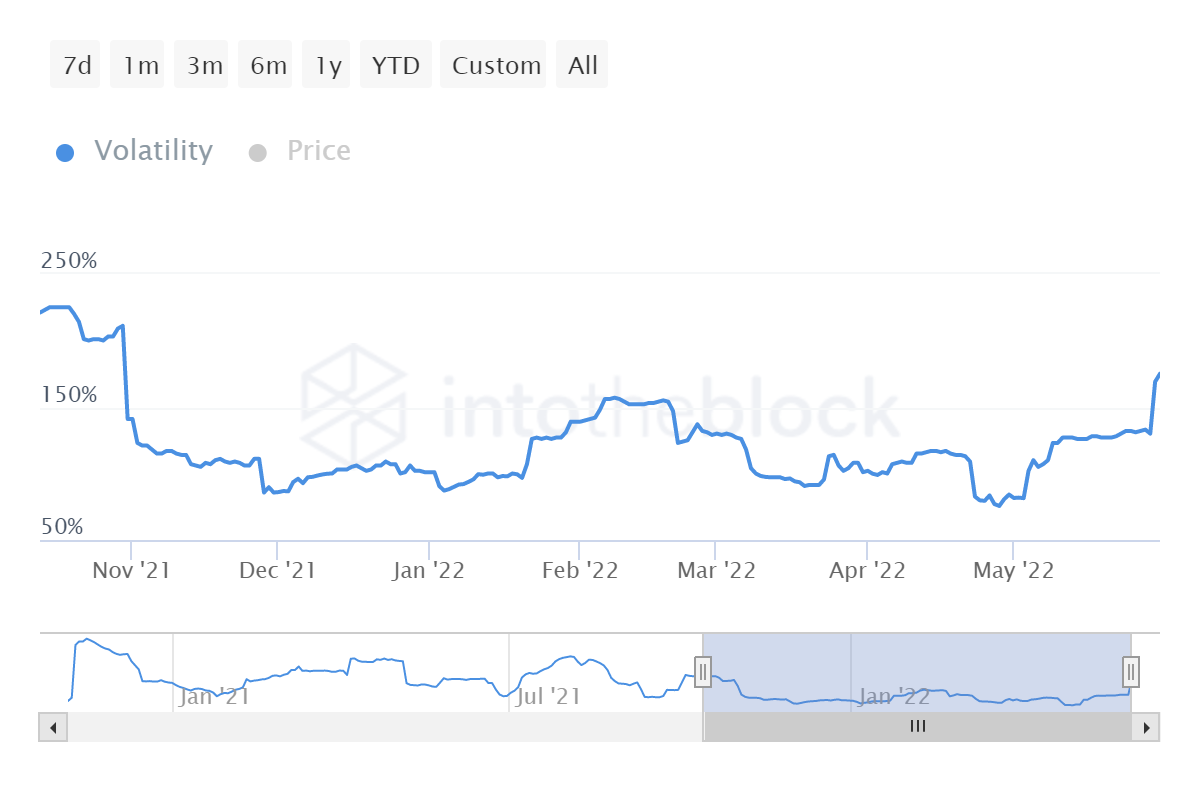This screenshot has height=800, width=1200.
Task: Select the YTD range button
Action: (396, 66)
